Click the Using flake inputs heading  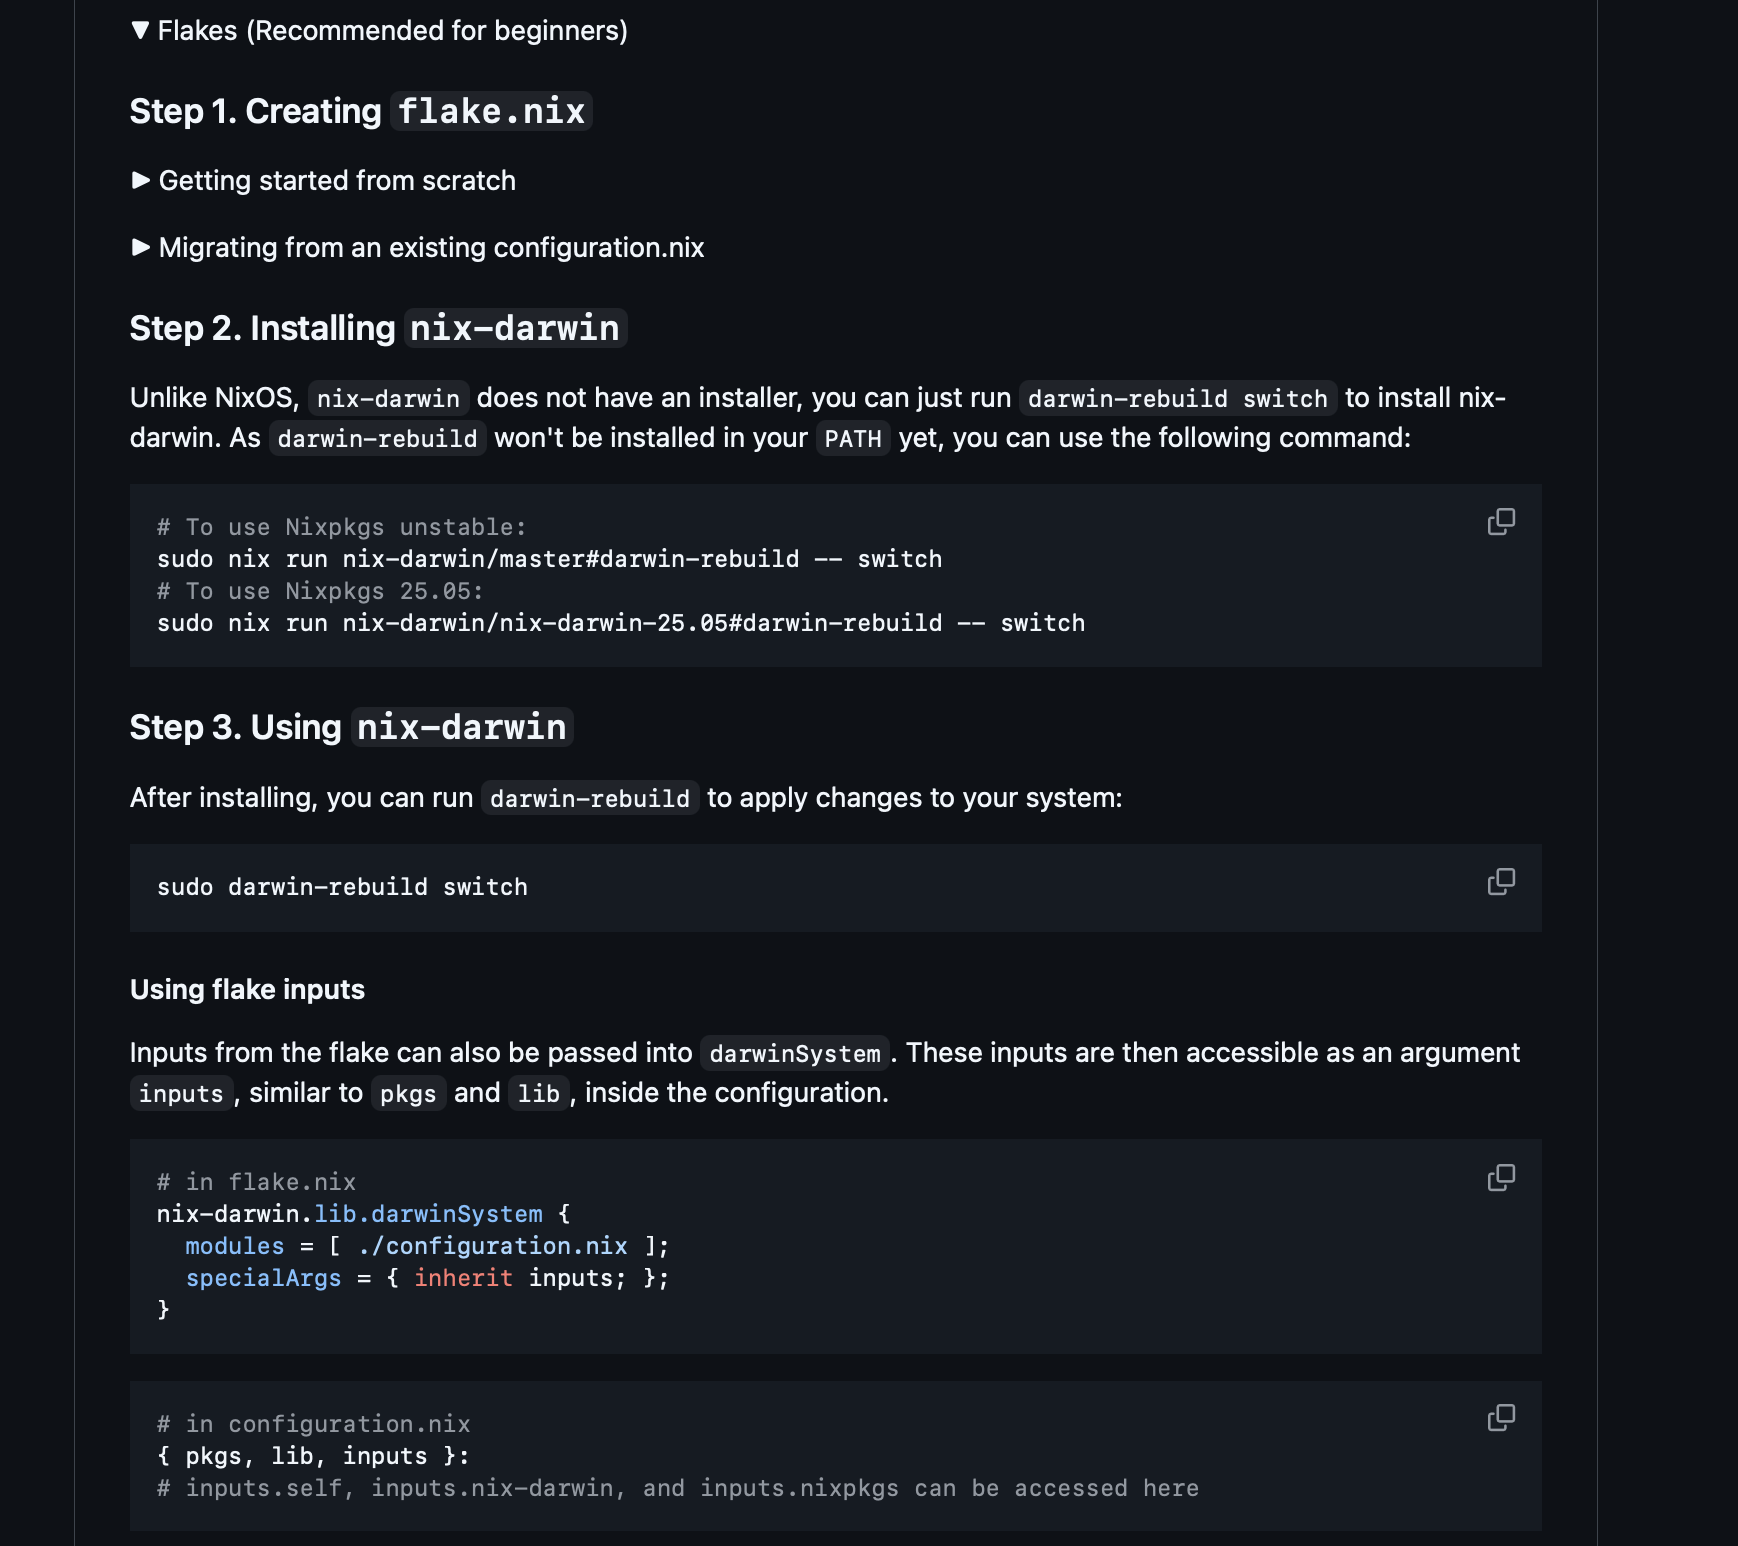[247, 988]
